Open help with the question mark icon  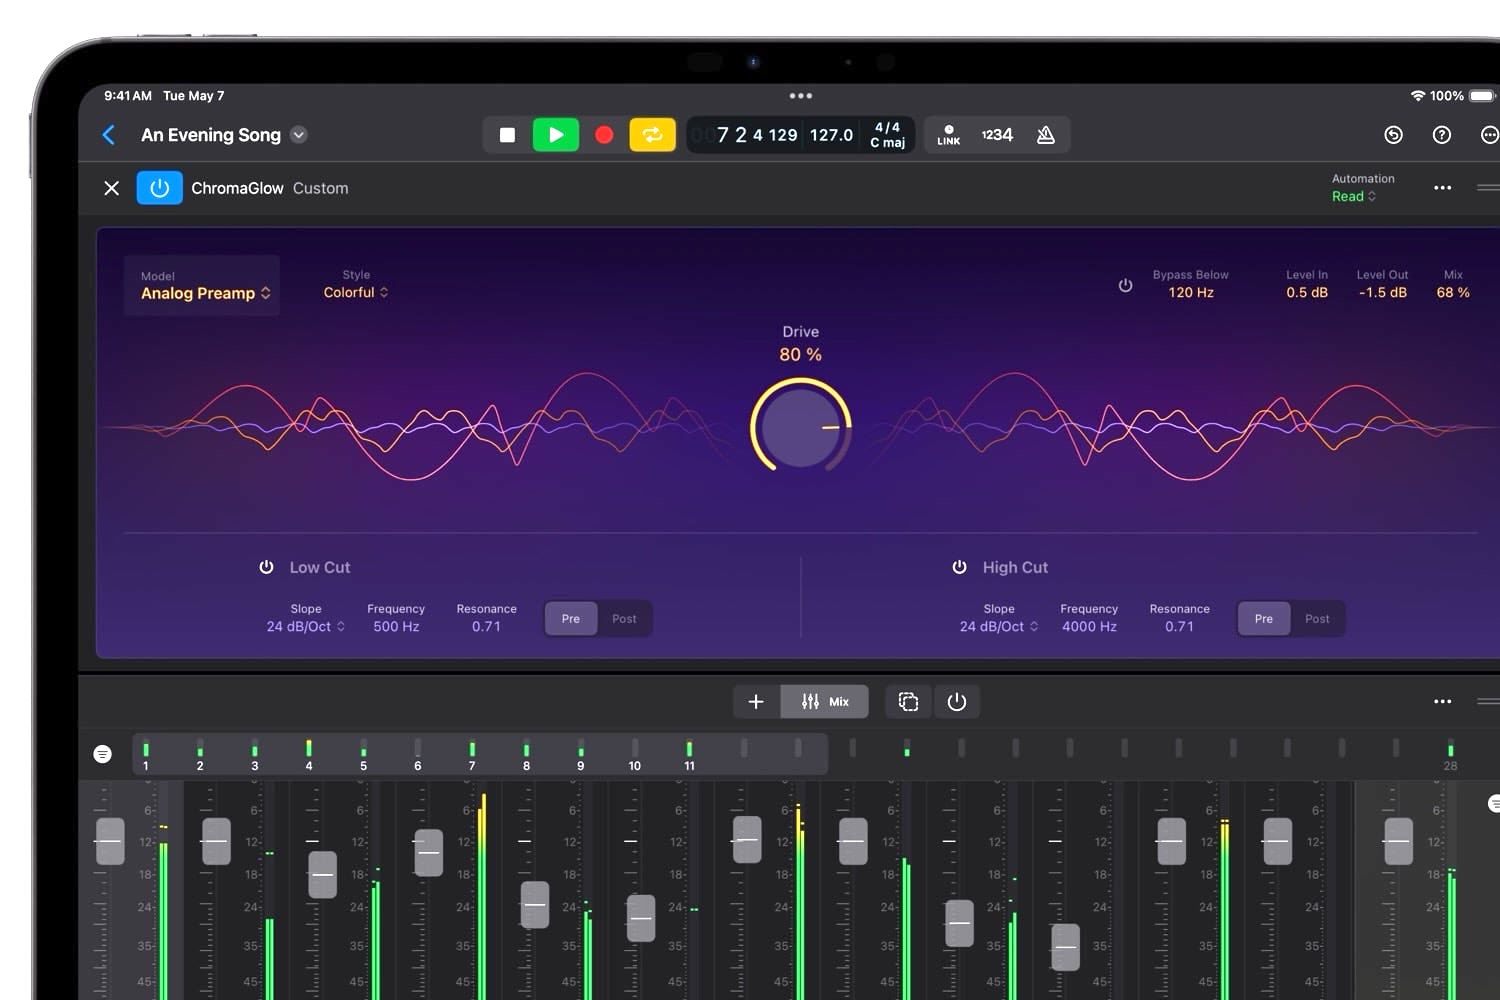pos(1441,135)
